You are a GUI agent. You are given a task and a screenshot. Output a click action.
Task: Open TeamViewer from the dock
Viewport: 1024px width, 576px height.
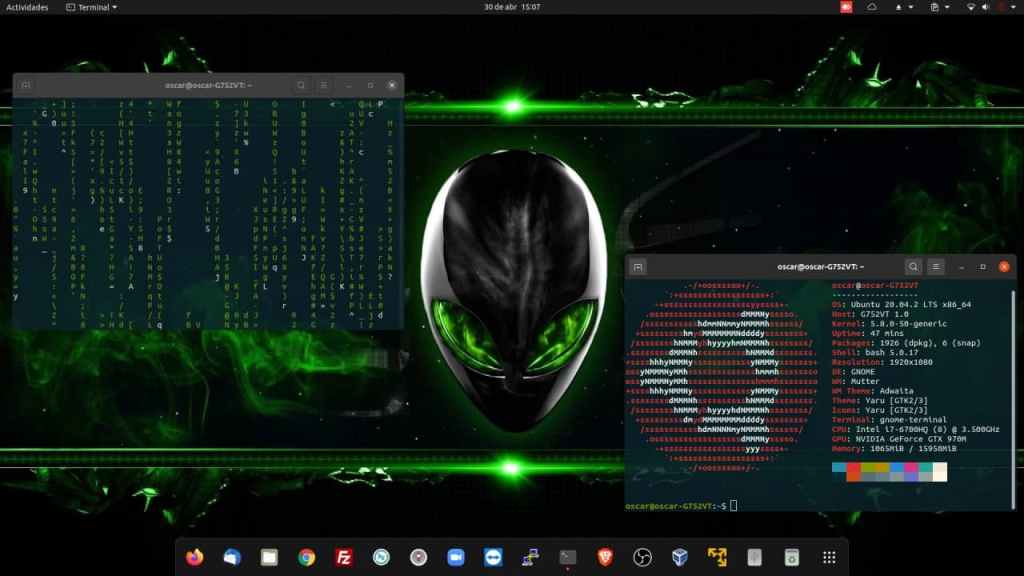click(x=493, y=557)
